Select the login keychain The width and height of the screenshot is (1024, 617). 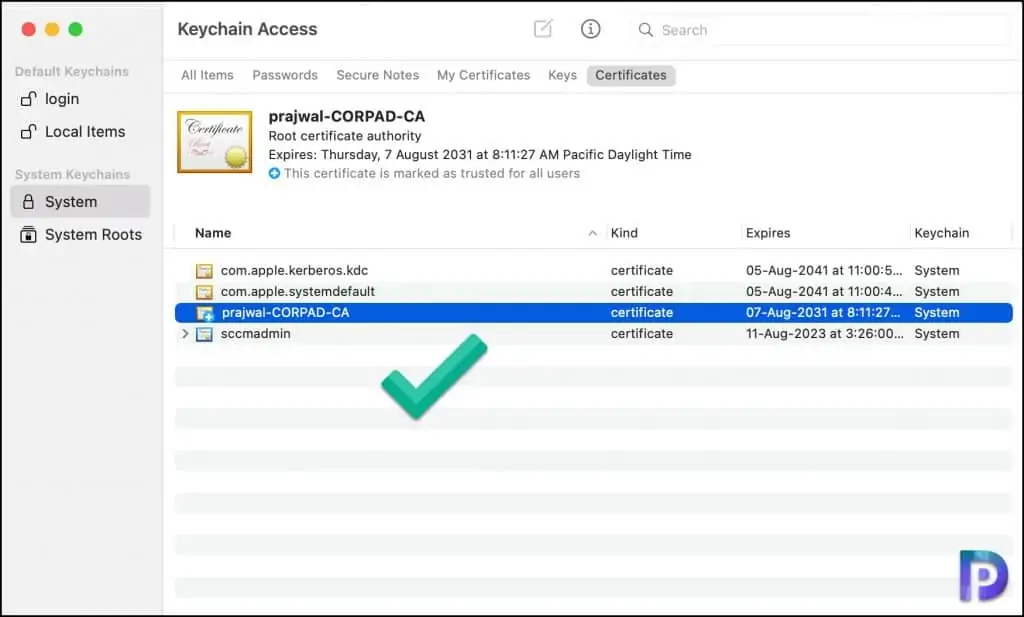coord(80,99)
